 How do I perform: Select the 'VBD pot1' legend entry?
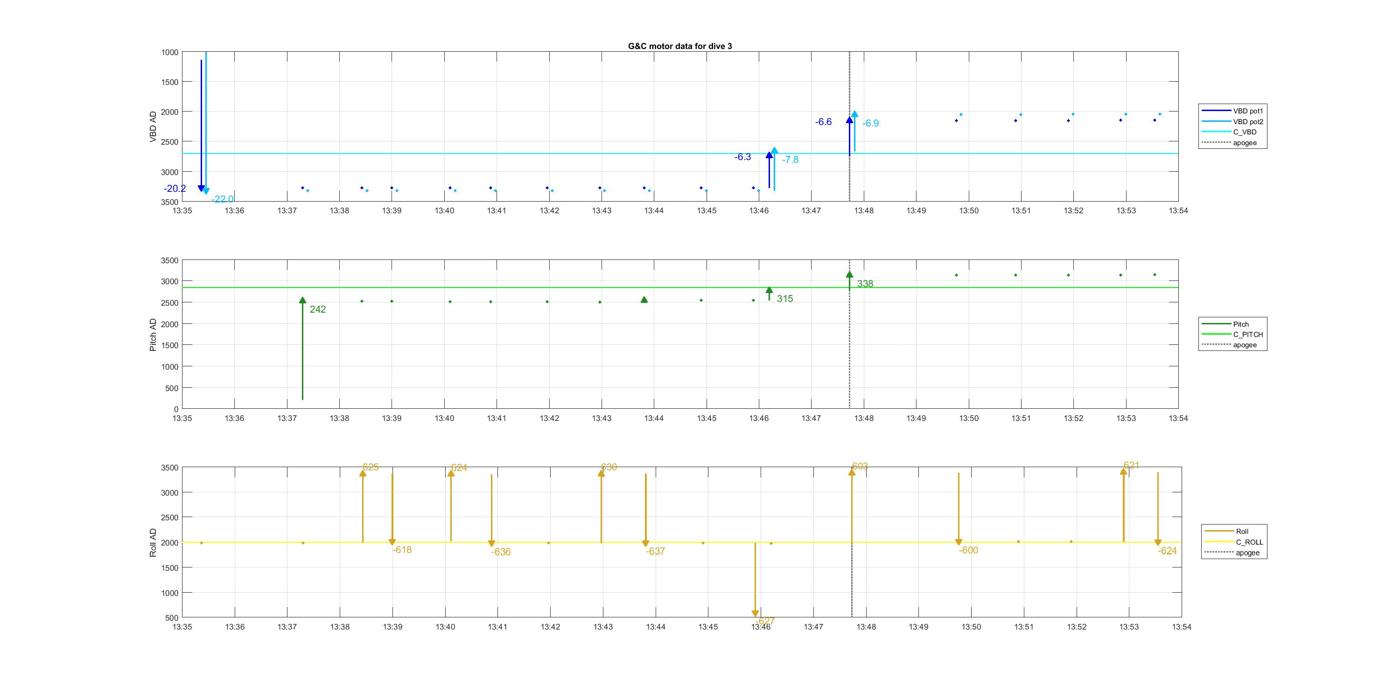click(x=1232, y=111)
